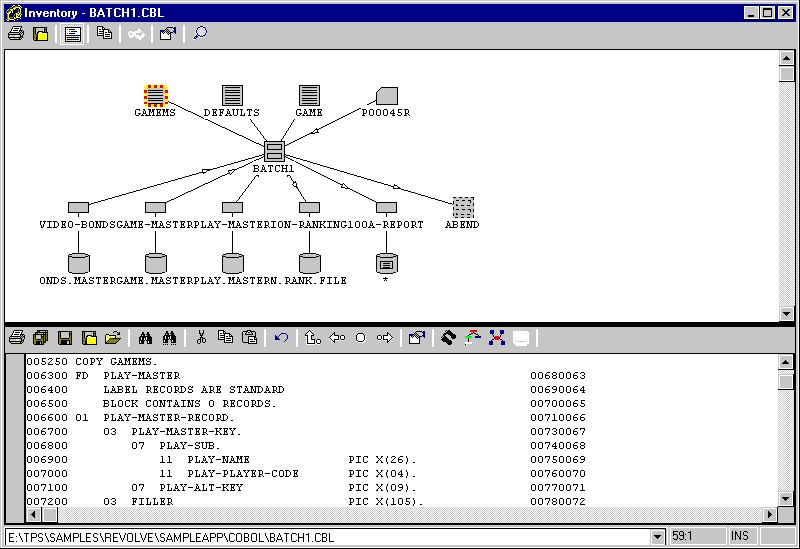Click the scissors cut icon

click(201, 338)
